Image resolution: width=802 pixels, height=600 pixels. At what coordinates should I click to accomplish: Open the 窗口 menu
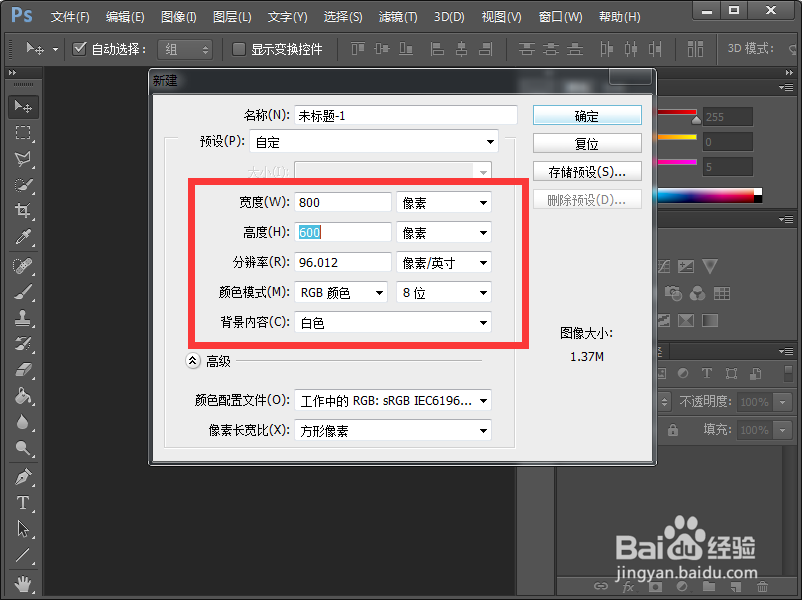(560, 16)
